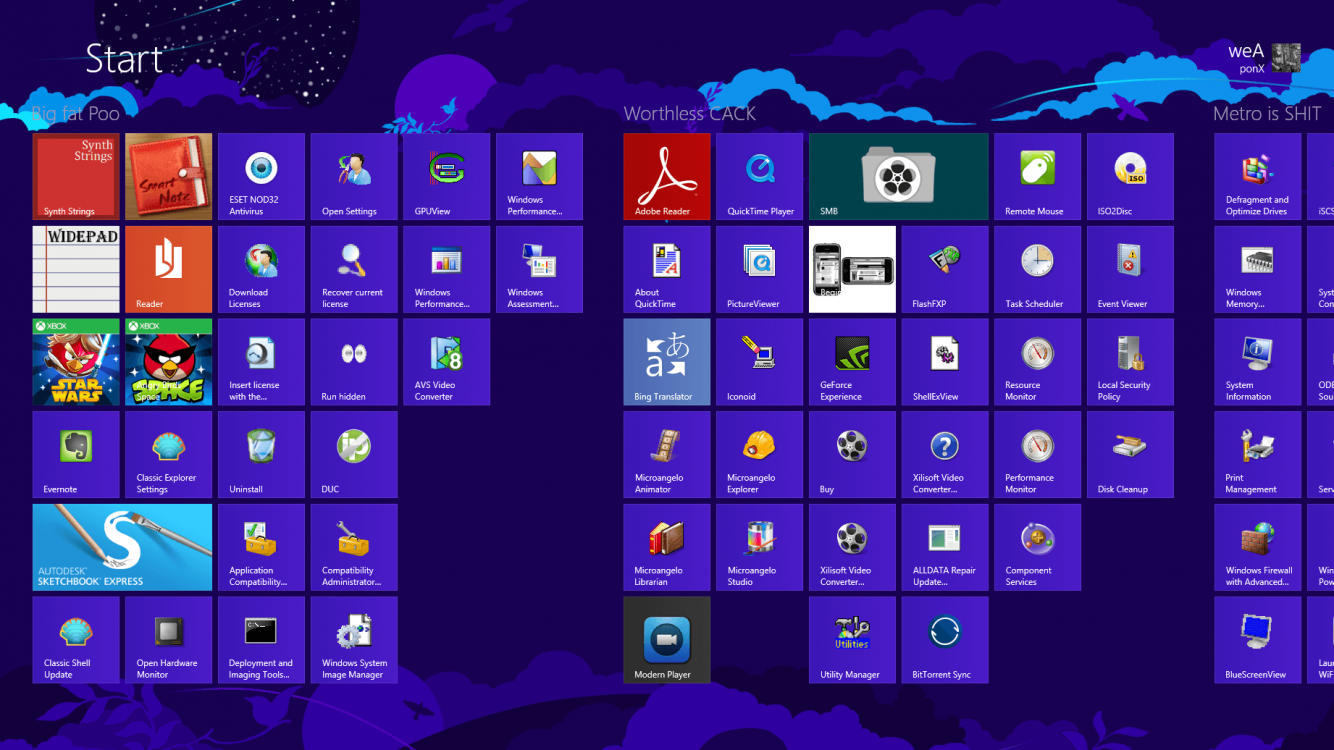
Task: Open ESET NOD32 Antivirus tile
Action: (261, 176)
